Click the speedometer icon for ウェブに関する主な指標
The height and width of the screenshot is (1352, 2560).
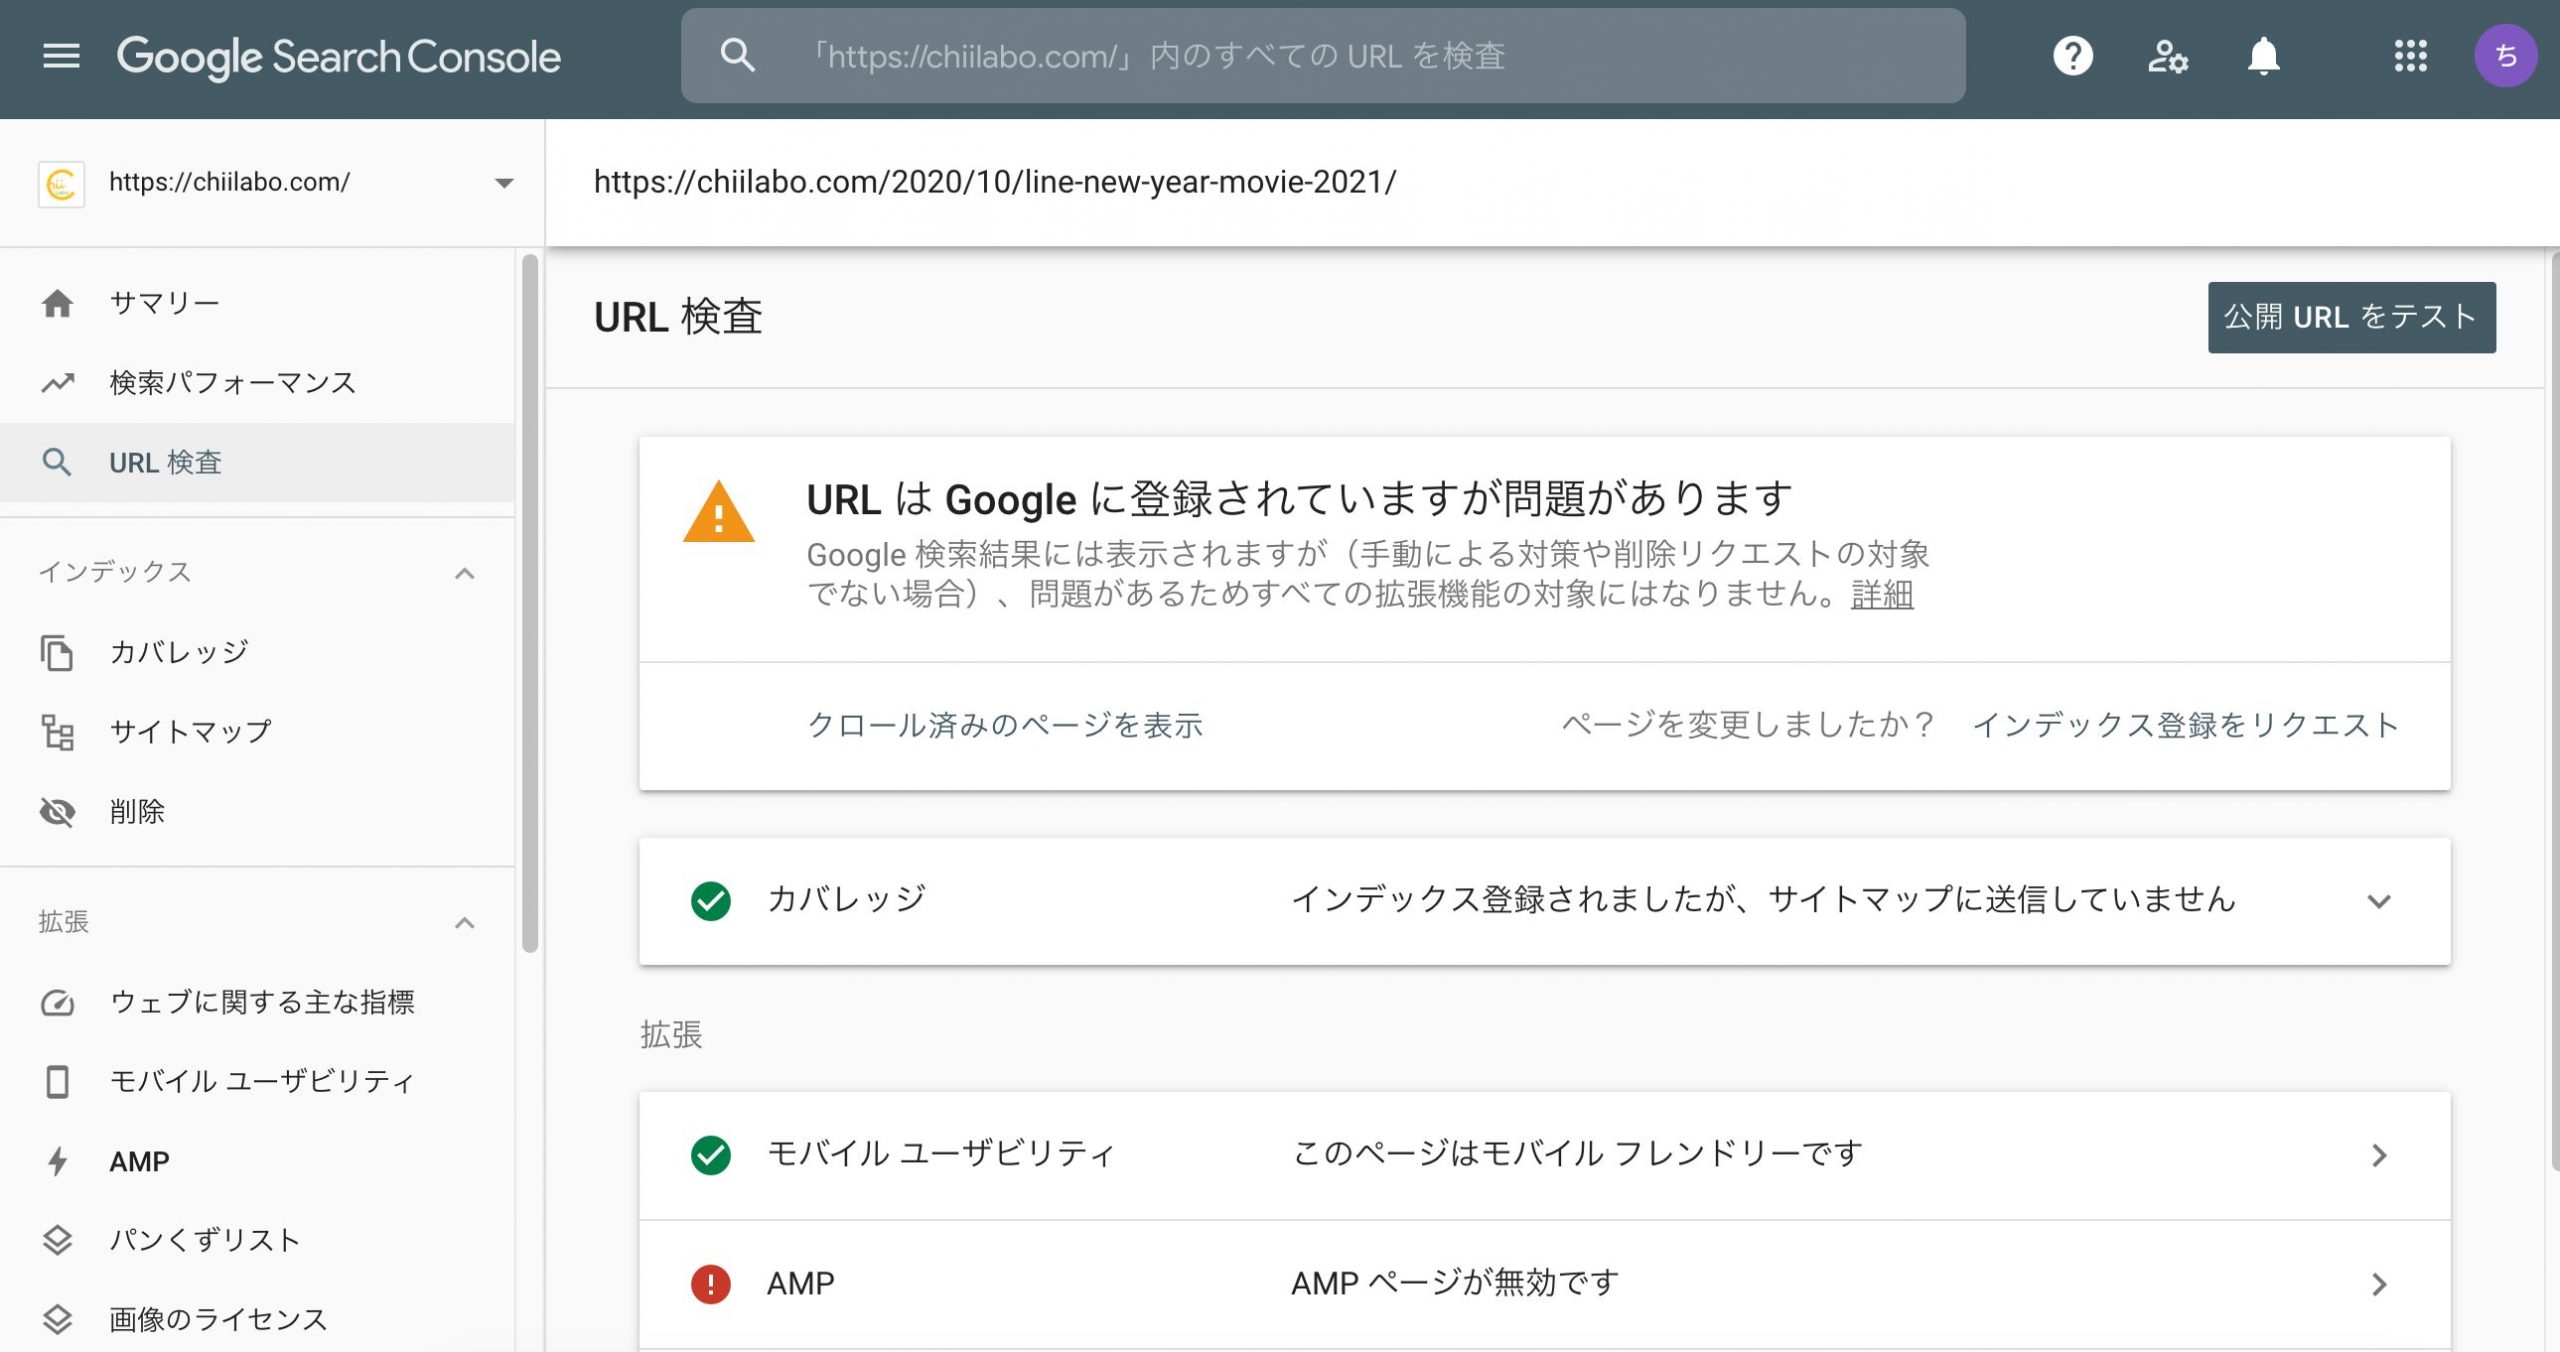[57, 1002]
